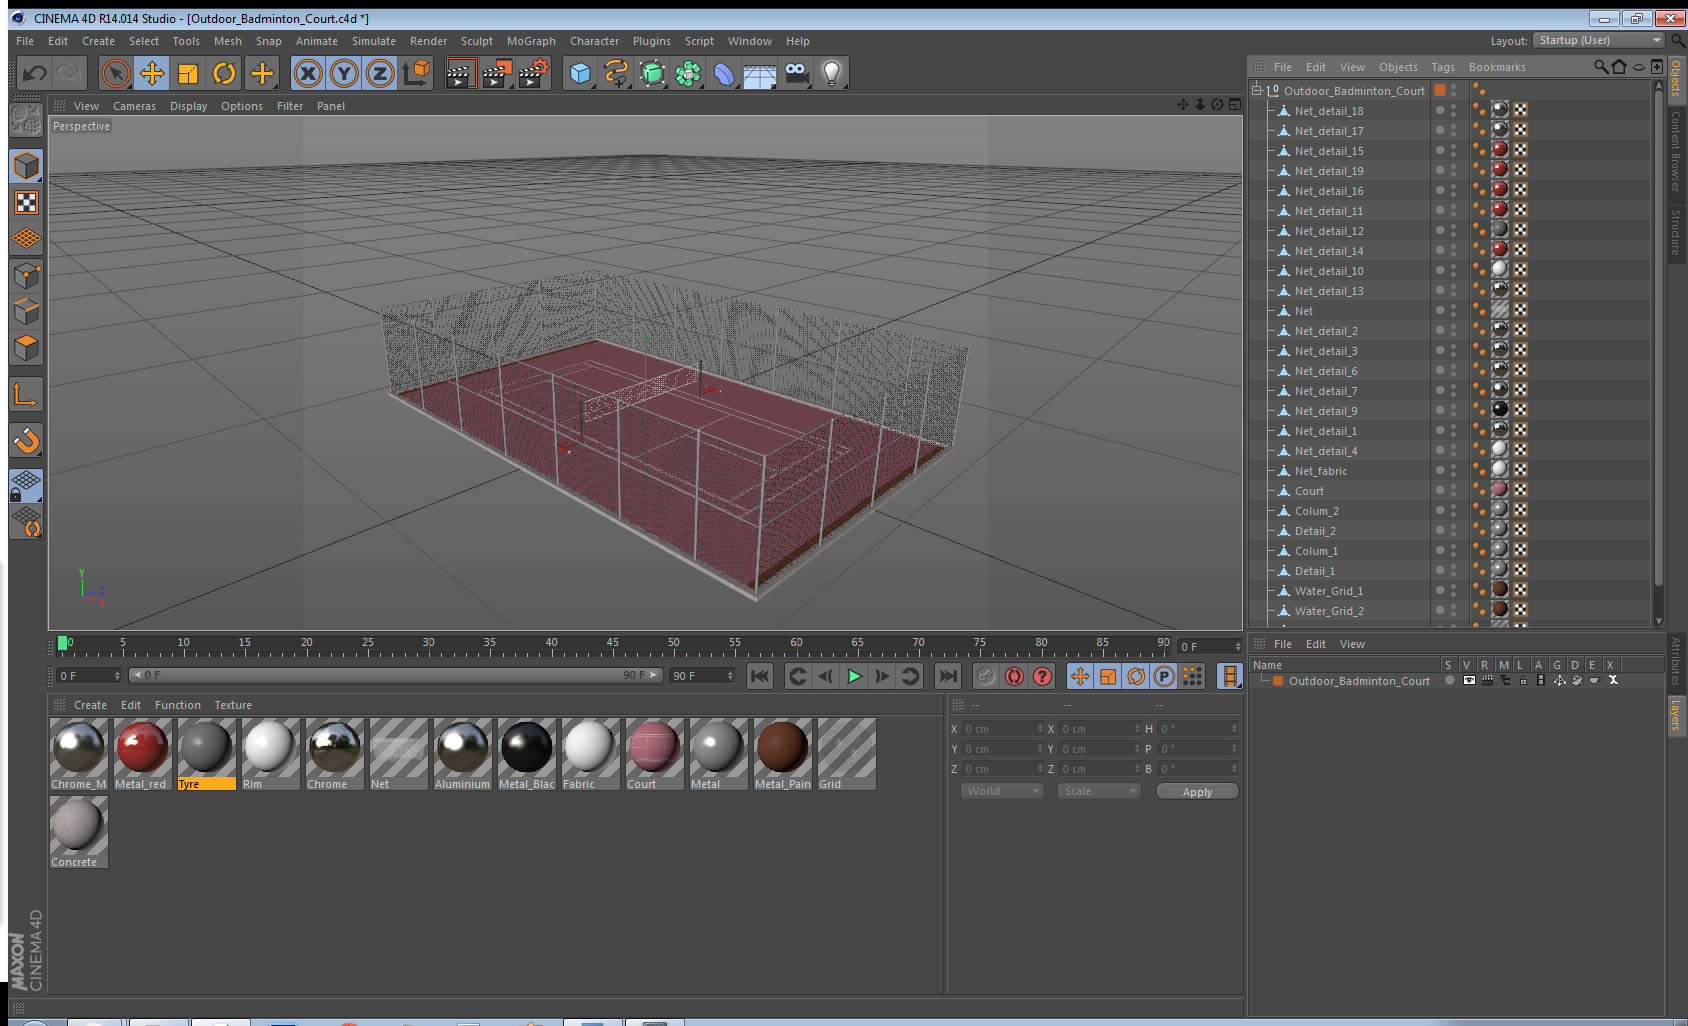
Task: Go to end of animation
Action: pos(948,676)
